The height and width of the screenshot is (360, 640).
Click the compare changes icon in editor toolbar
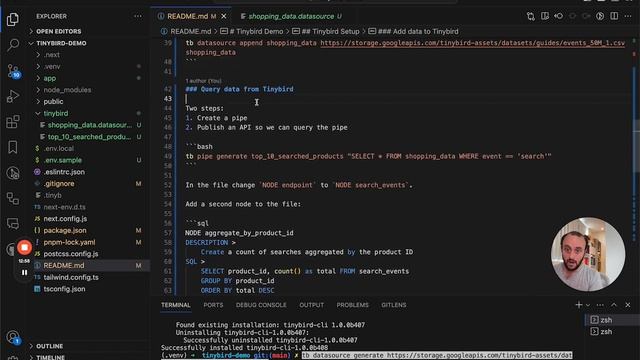pyautogui.click(x=530, y=16)
